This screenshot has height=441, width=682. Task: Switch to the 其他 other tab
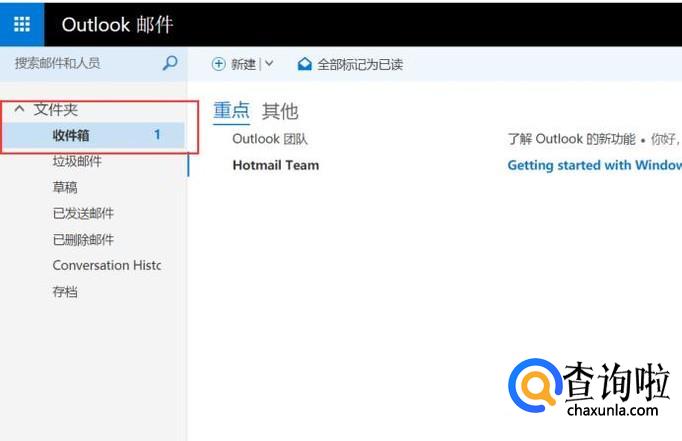[280, 111]
